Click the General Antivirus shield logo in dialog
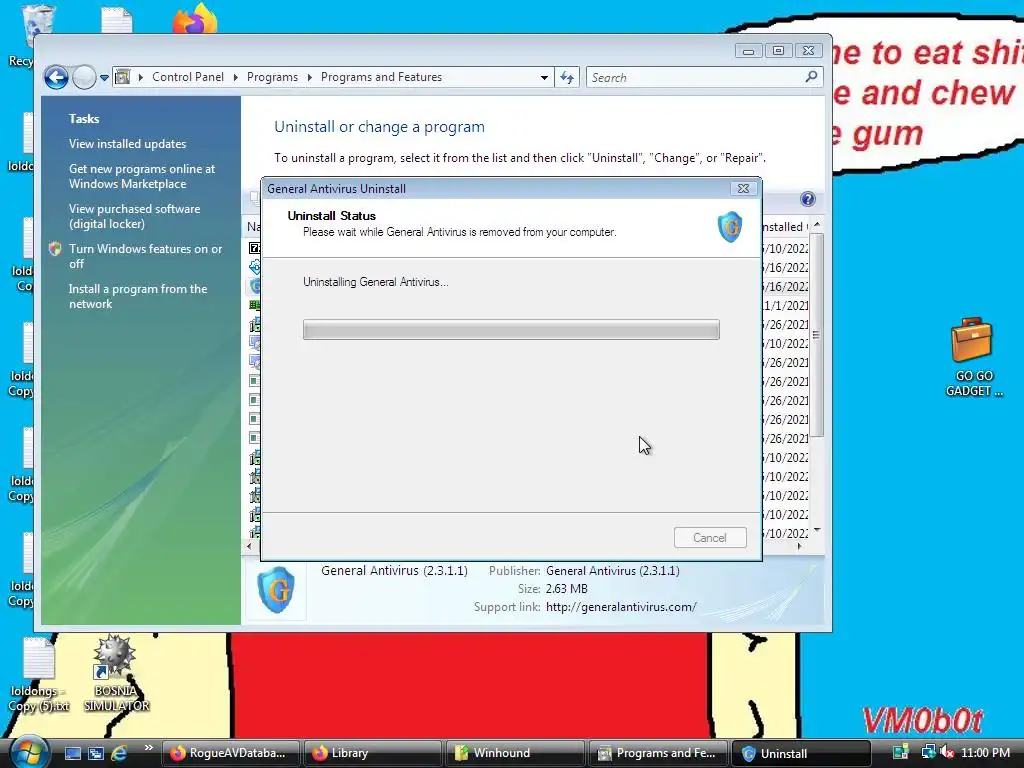Viewport: 1024px width, 768px height. [x=729, y=227]
